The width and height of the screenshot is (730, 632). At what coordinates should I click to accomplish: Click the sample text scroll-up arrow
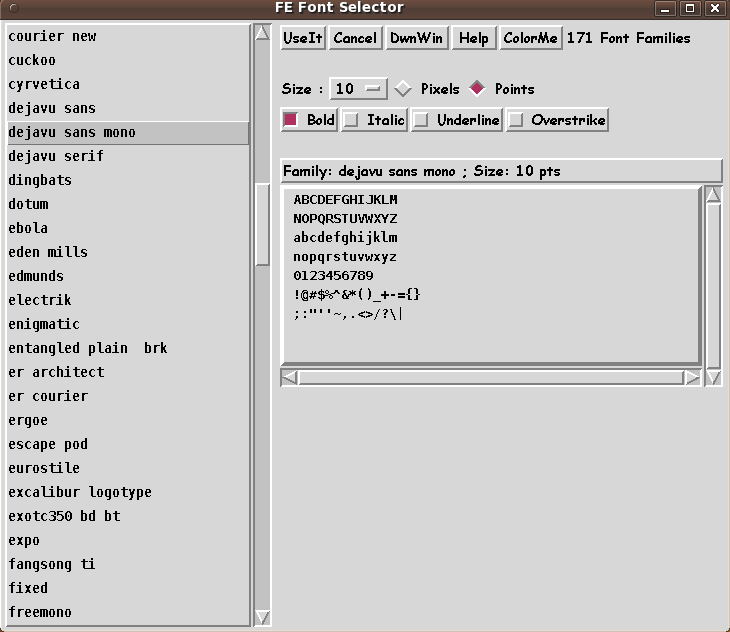(713, 195)
